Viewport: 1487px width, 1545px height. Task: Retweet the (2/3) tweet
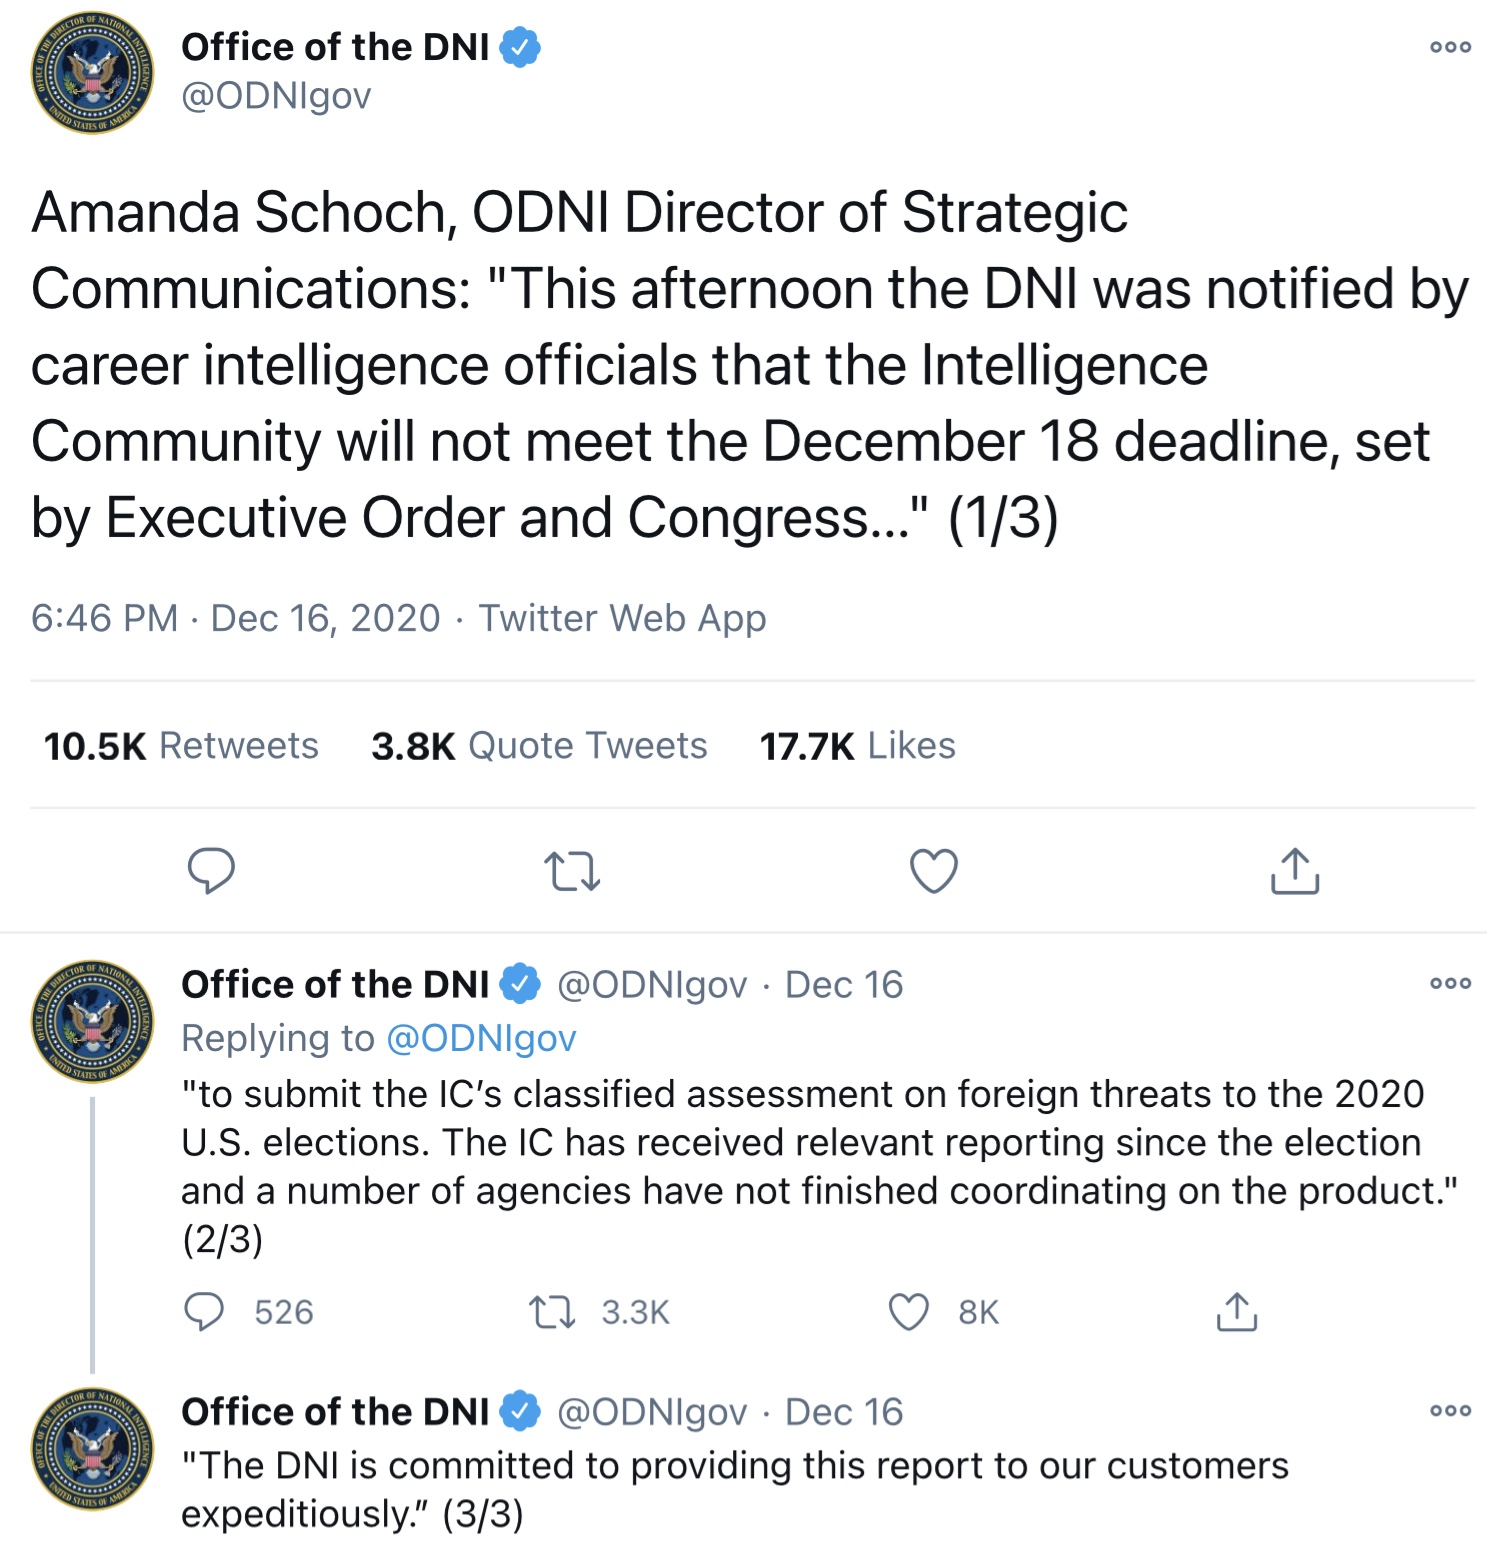[552, 1311]
